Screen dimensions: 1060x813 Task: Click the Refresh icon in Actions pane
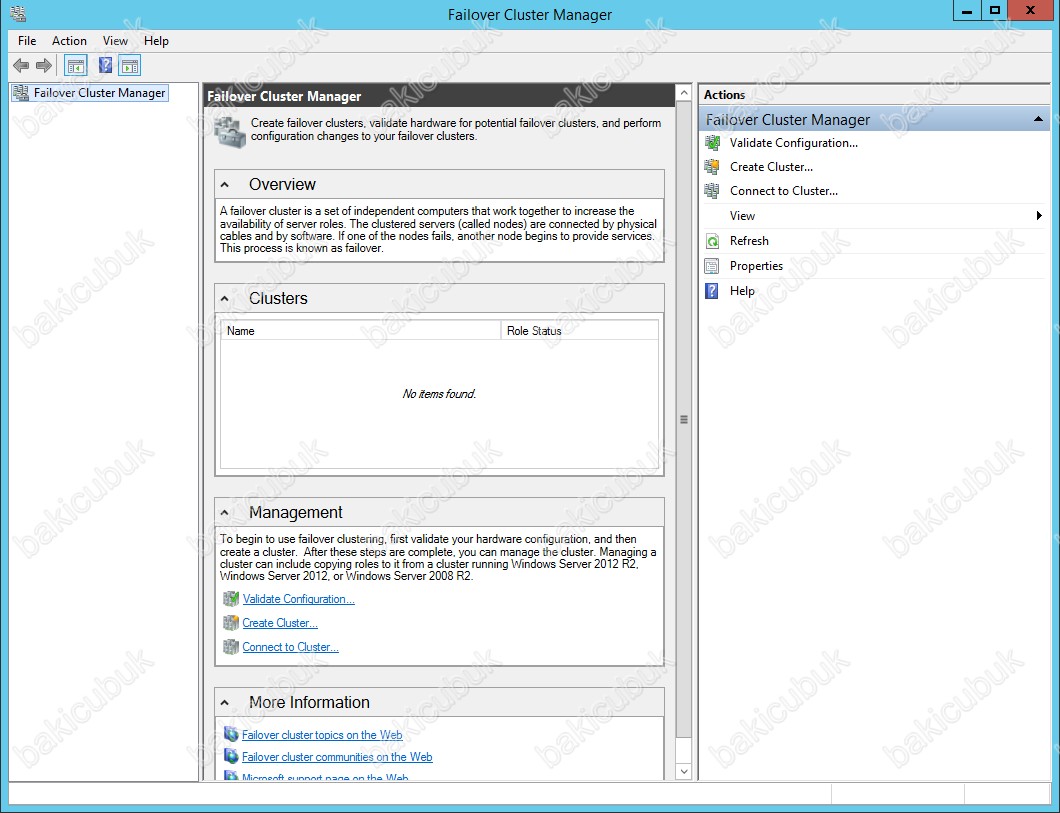tap(712, 241)
